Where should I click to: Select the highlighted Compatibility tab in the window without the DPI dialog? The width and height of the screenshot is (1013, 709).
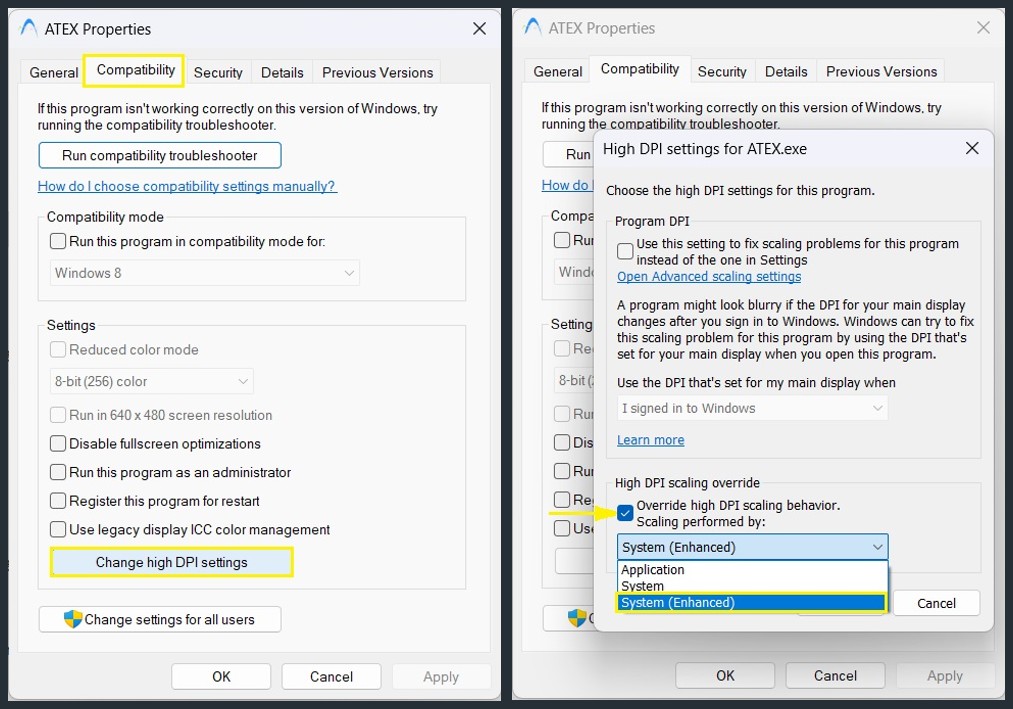point(136,70)
